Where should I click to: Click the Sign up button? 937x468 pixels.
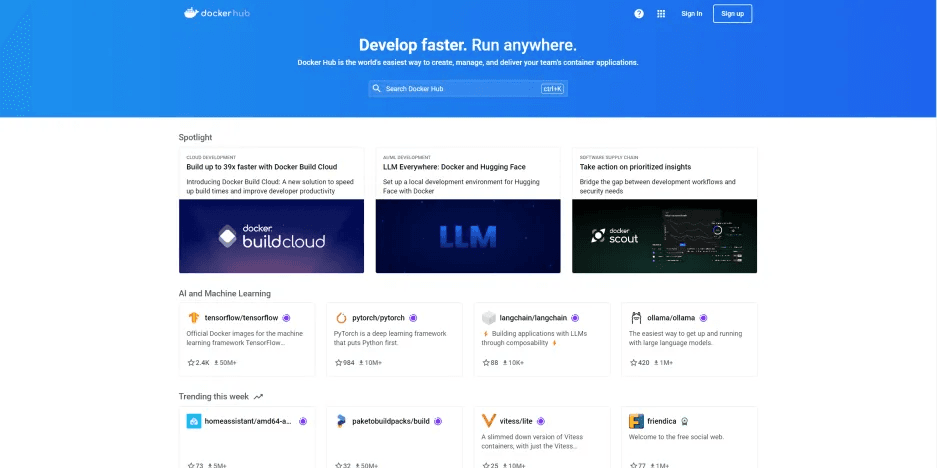click(x=732, y=14)
